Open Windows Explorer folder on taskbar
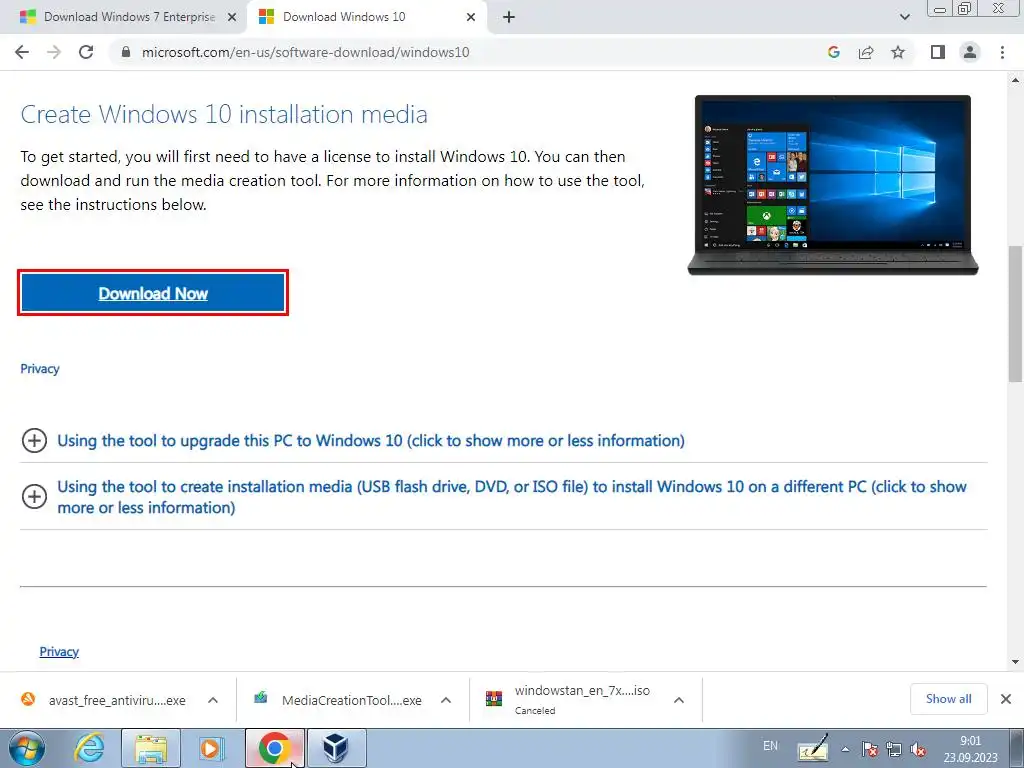1024x768 pixels. [150, 748]
